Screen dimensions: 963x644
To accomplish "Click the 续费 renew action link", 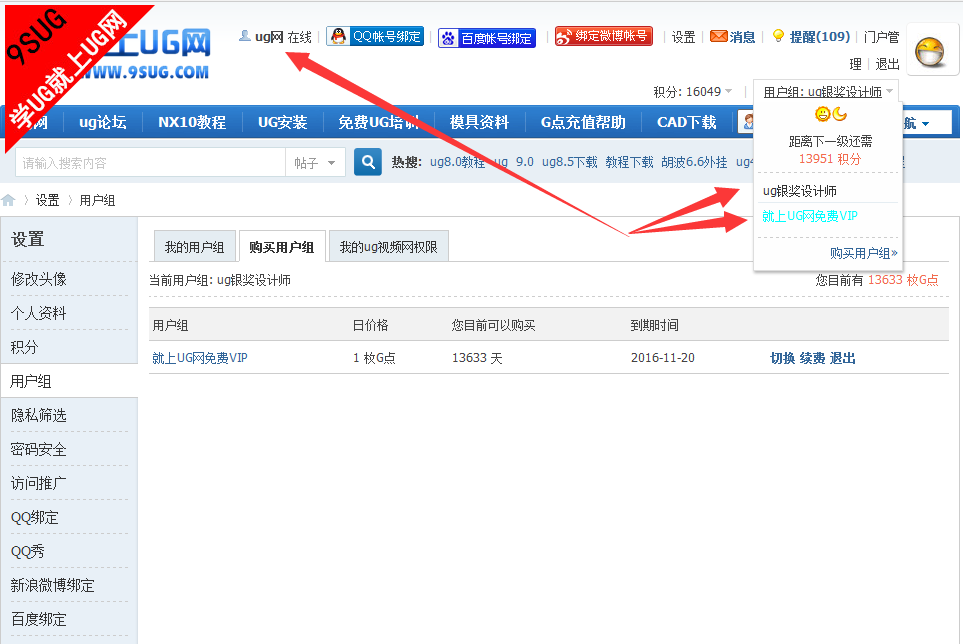I will 813,358.
